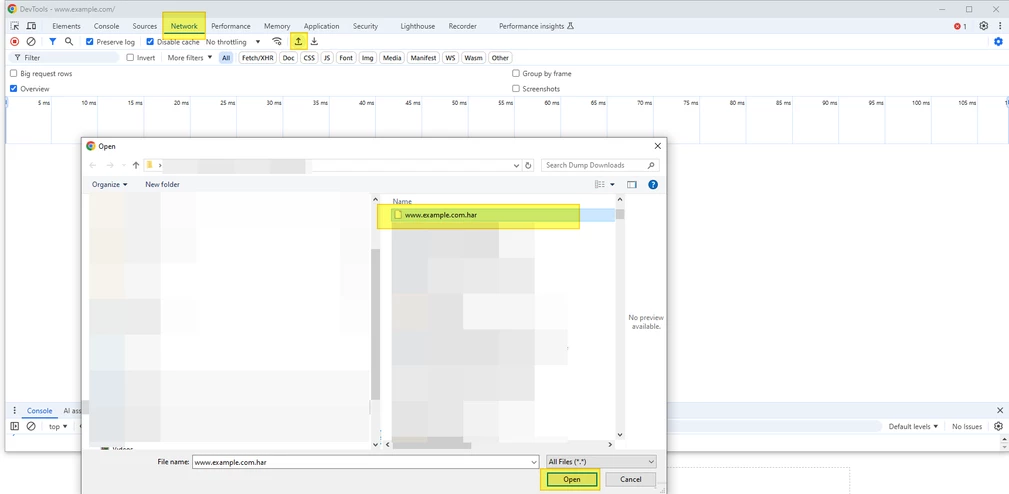Click the No Issues indicator
The height and width of the screenshot is (494, 1009).
click(967, 426)
